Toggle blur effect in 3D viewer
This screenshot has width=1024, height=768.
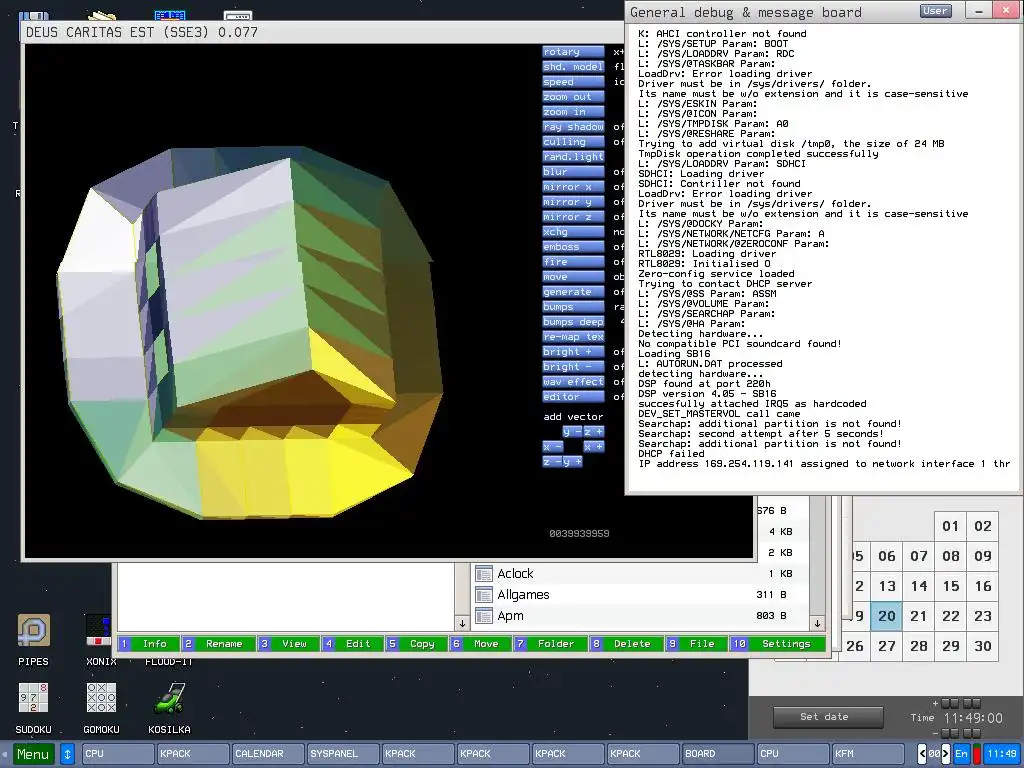(x=573, y=172)
